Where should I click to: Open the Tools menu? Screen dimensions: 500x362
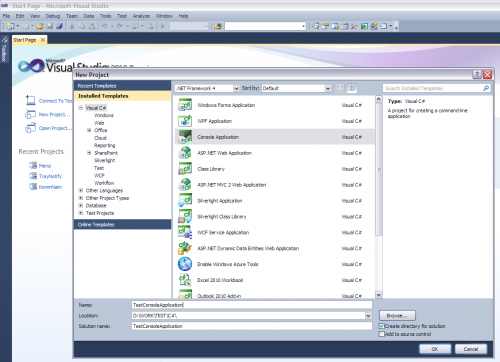[105, 16]
